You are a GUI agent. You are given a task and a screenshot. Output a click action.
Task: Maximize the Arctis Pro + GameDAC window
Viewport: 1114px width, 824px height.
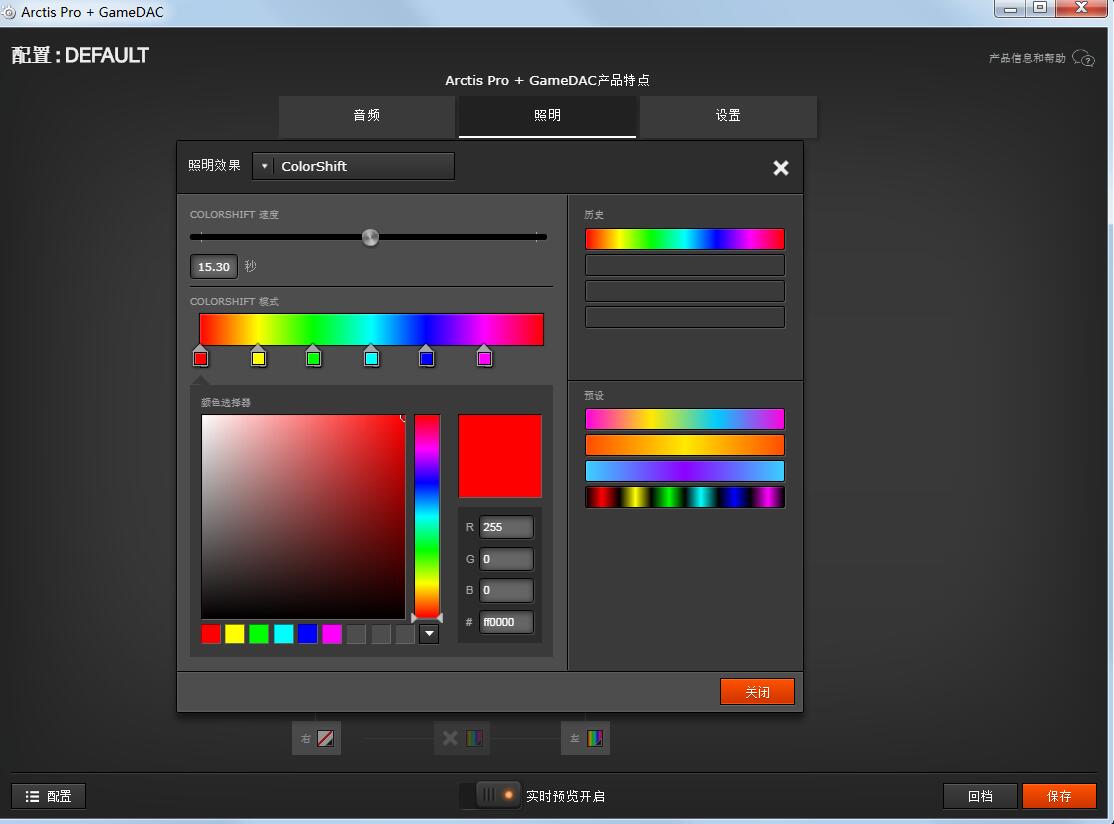coord(1040,8)
